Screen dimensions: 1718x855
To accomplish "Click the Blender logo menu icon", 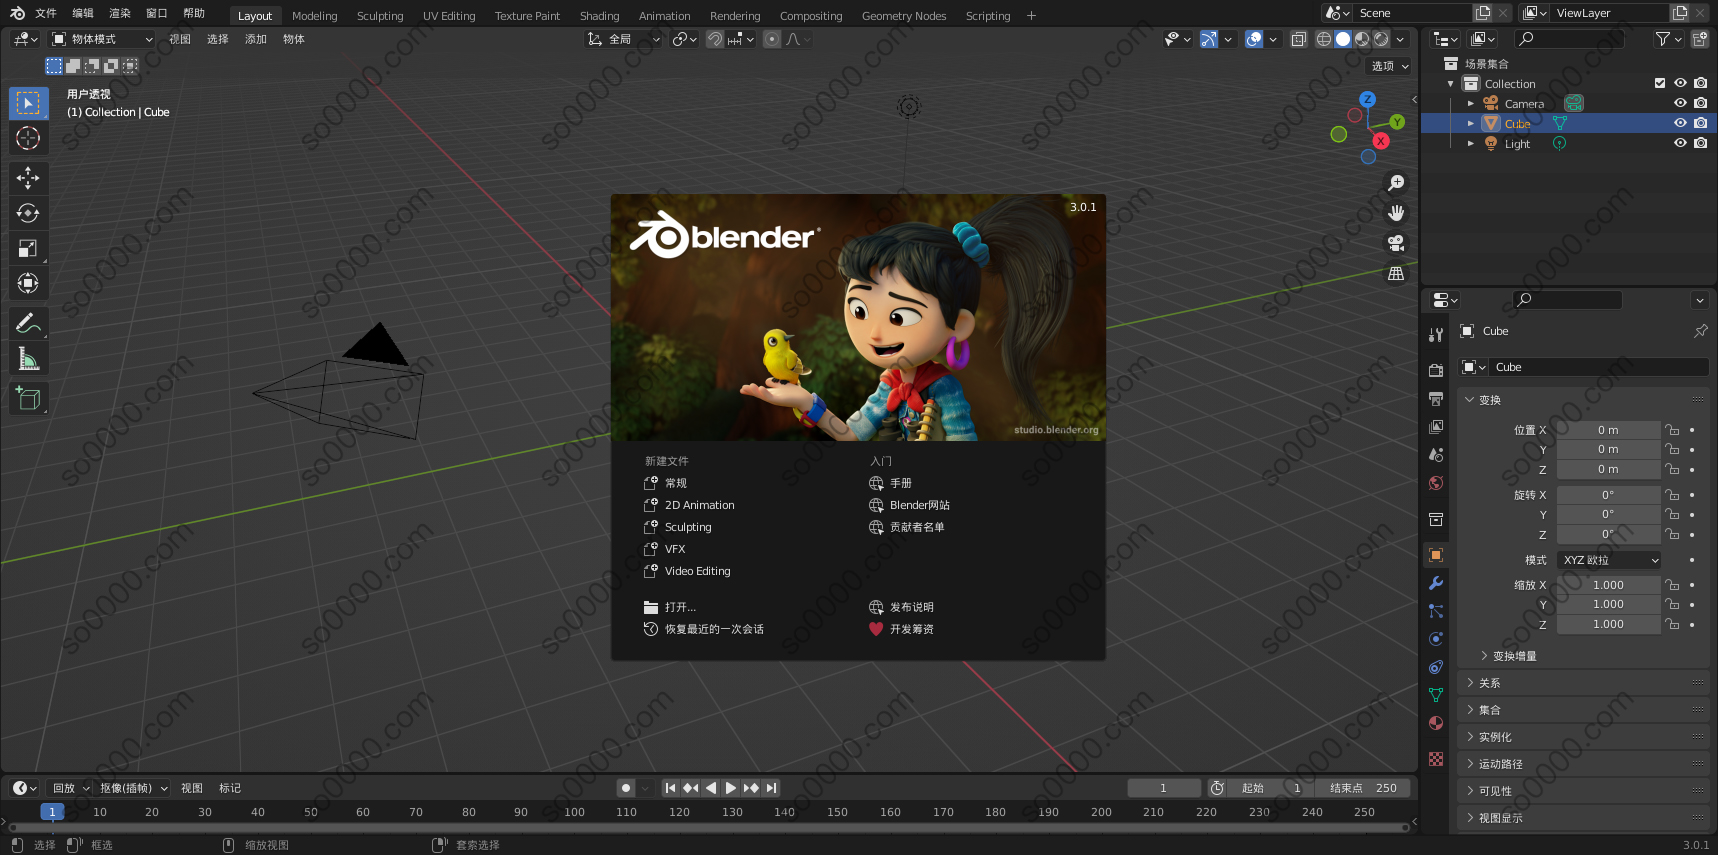I will click(x=17, y=13).
